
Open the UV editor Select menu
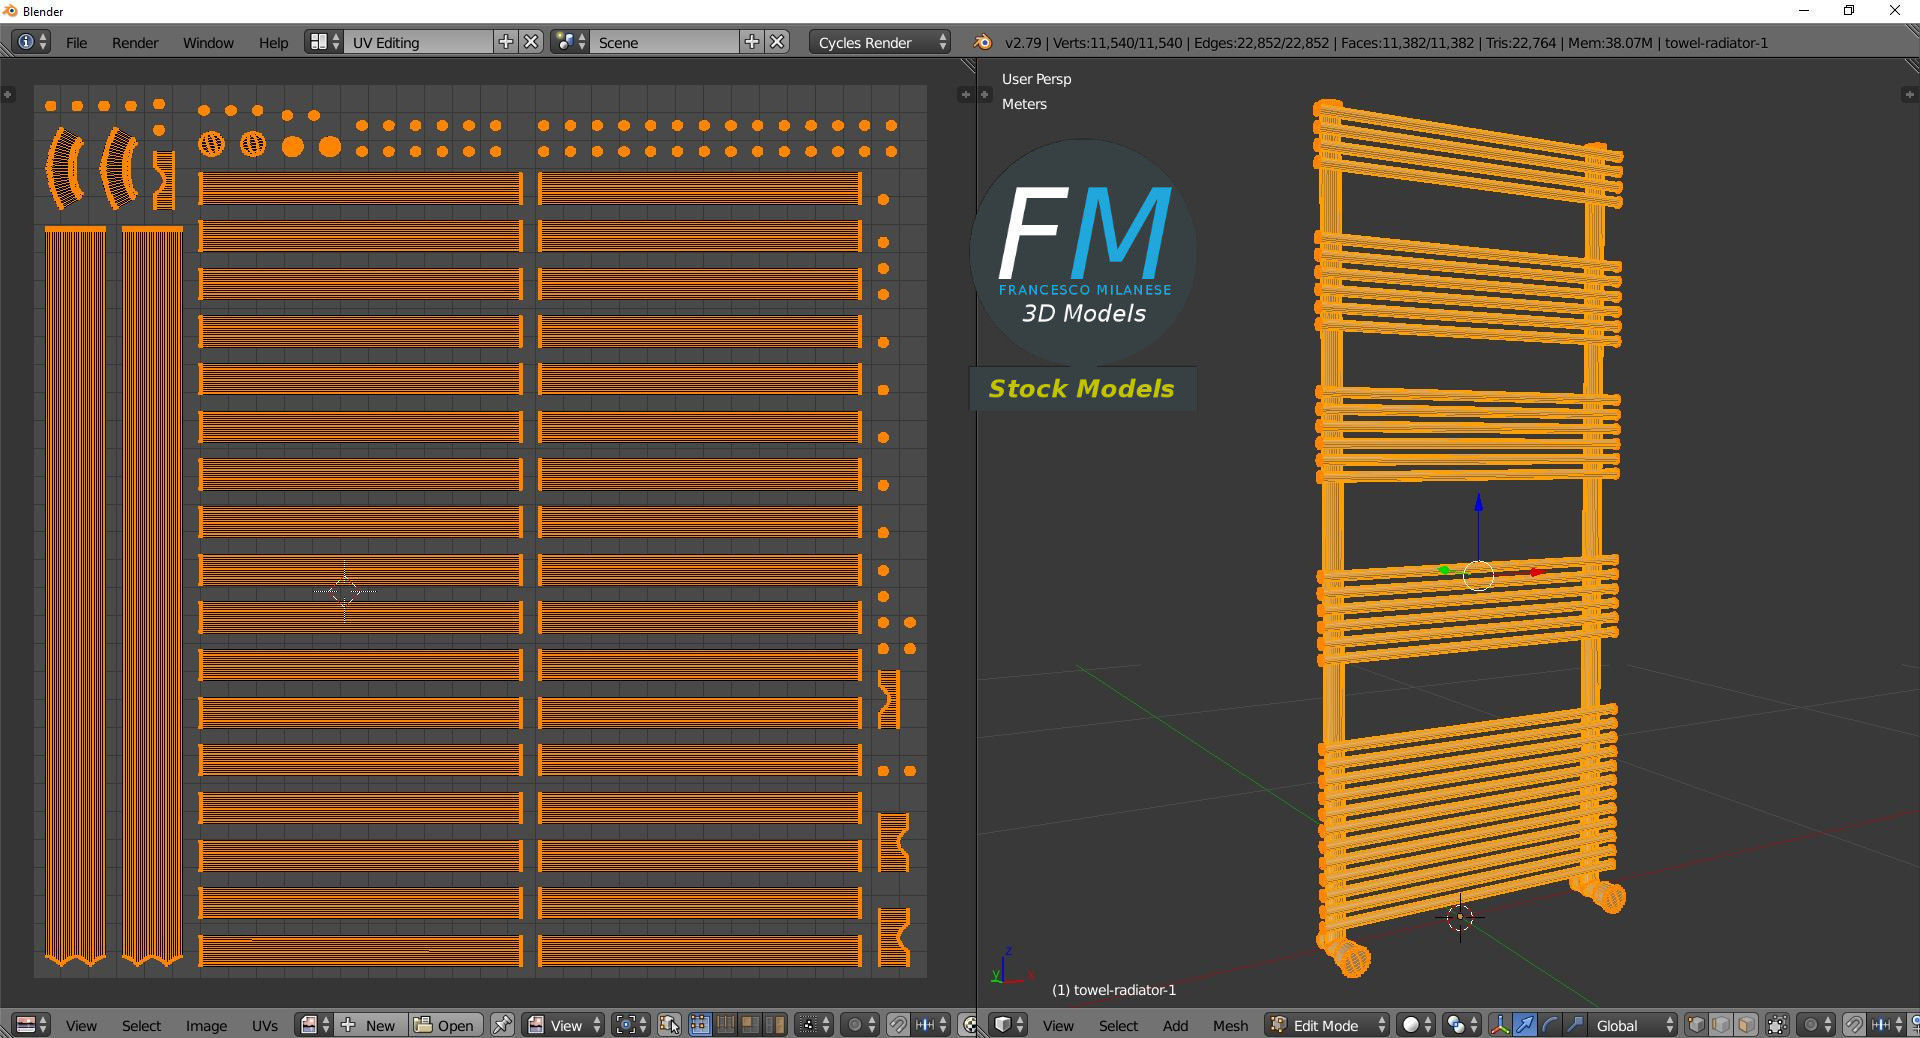(141, 1025)
